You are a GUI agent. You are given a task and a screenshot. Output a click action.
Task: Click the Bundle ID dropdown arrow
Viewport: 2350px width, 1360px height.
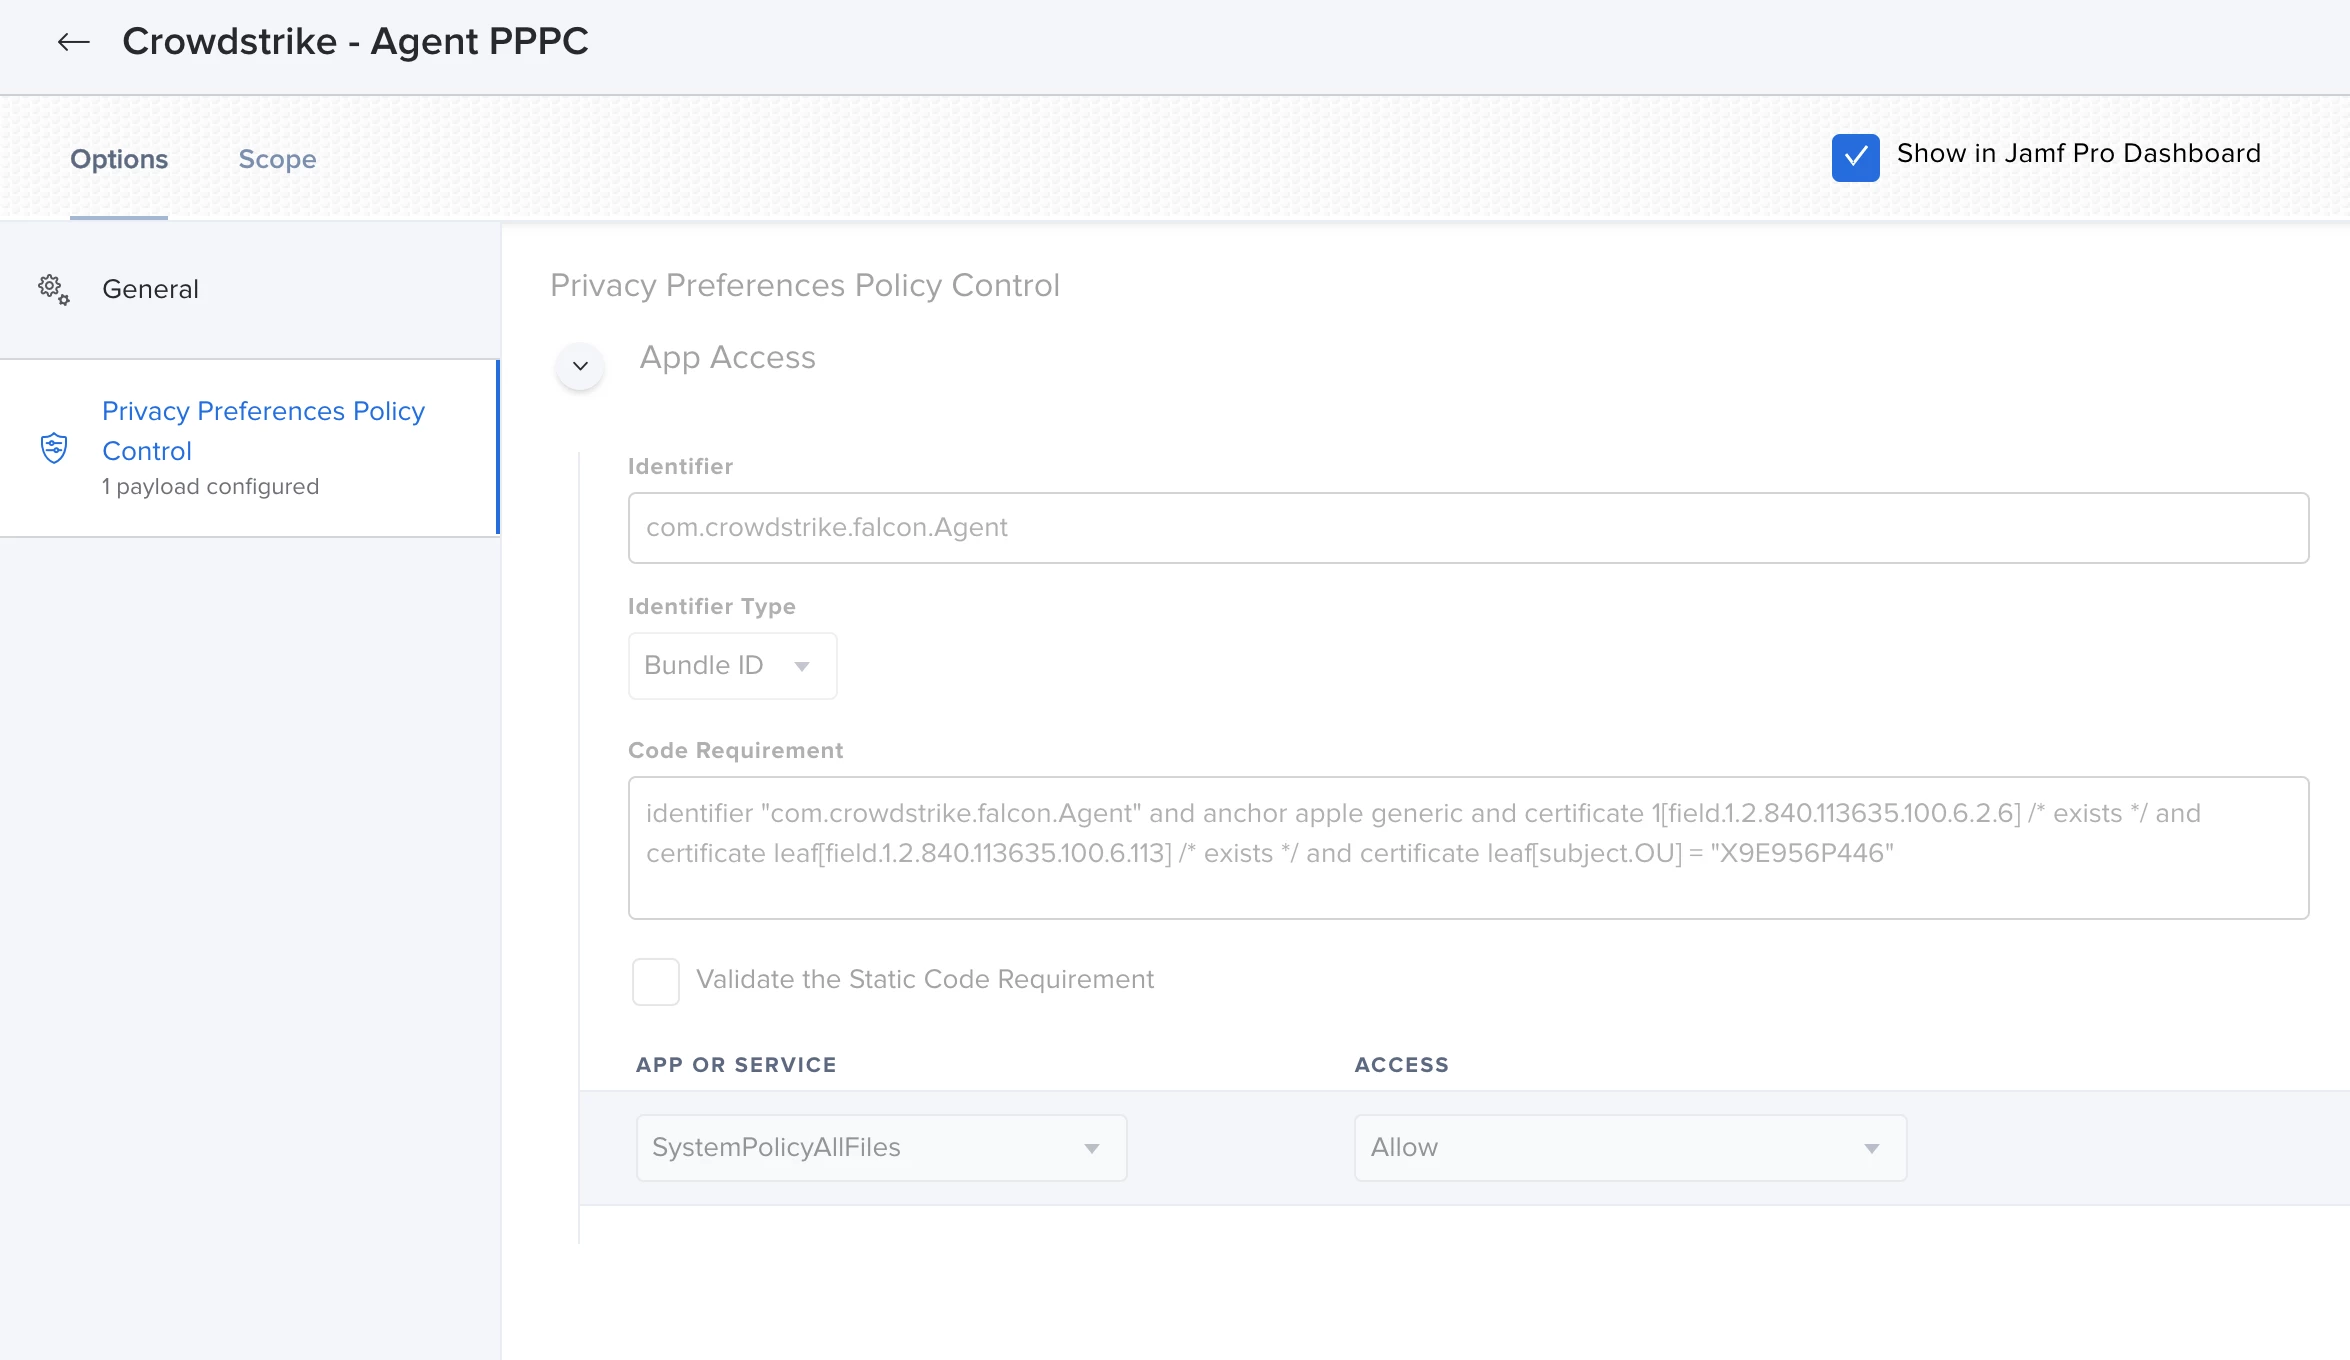(x=802, y=667)
